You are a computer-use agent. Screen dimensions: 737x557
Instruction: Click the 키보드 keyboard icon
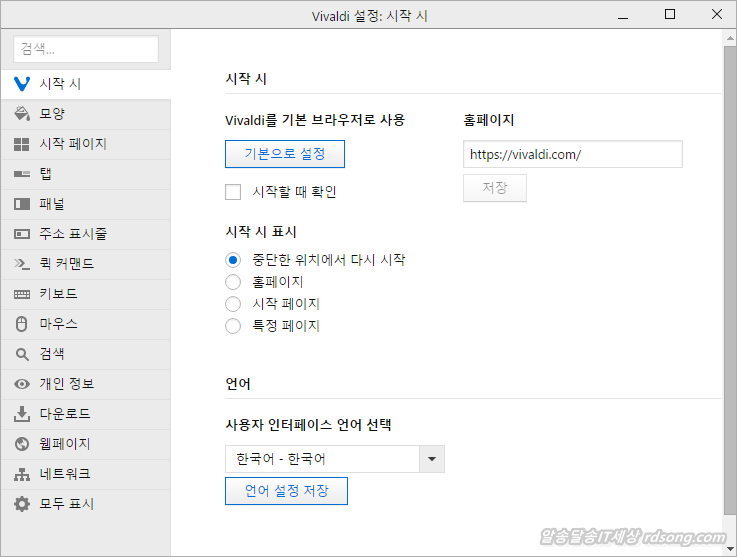(22, 294)
